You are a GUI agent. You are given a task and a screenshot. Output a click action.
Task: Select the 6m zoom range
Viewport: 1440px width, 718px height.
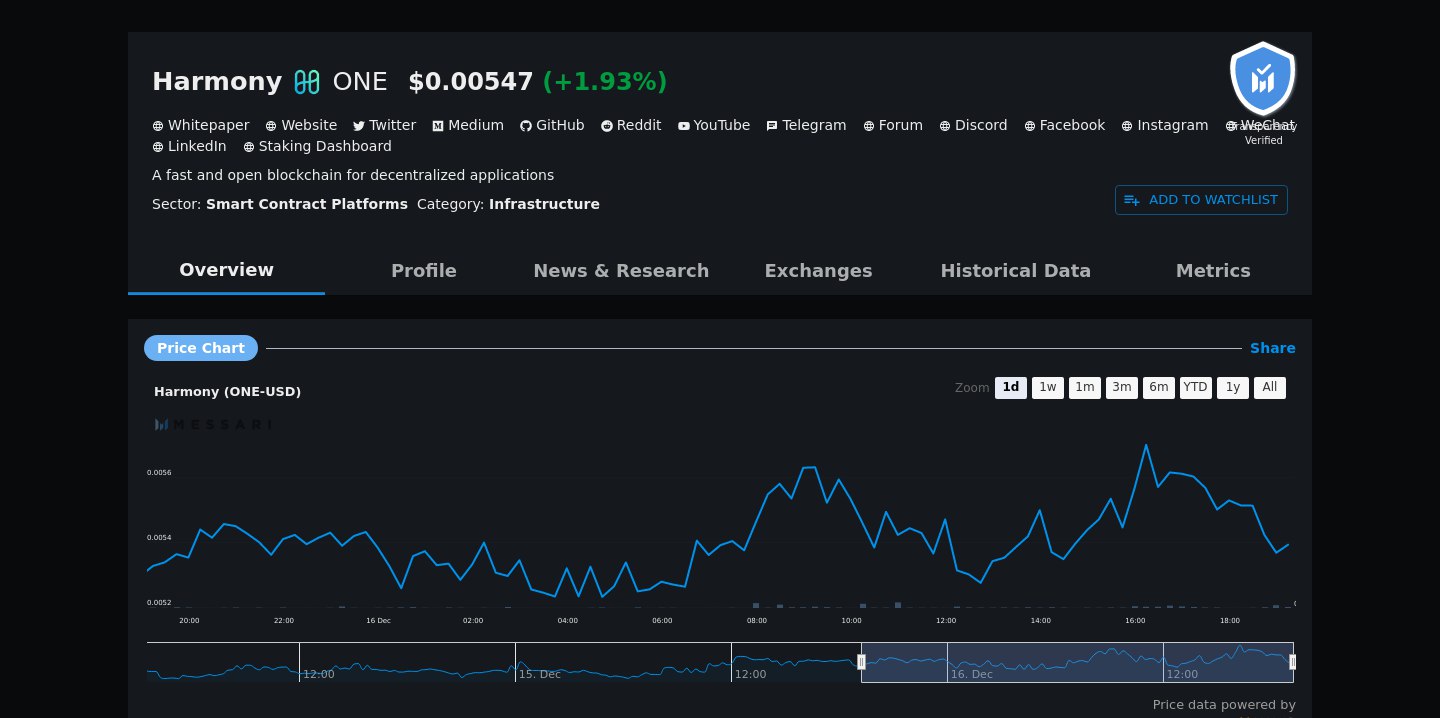(1159, 388)
